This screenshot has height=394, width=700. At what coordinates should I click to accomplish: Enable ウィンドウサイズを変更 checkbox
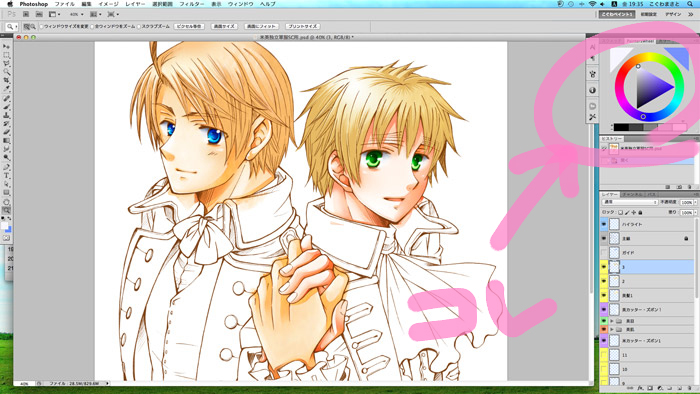coord(42,27)
